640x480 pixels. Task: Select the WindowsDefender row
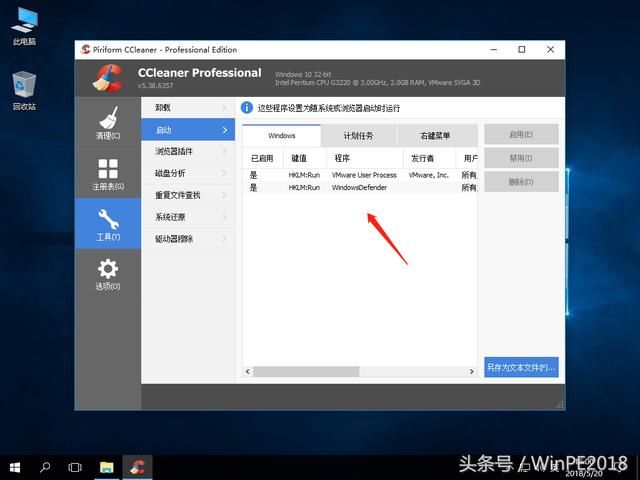(360, 188)
